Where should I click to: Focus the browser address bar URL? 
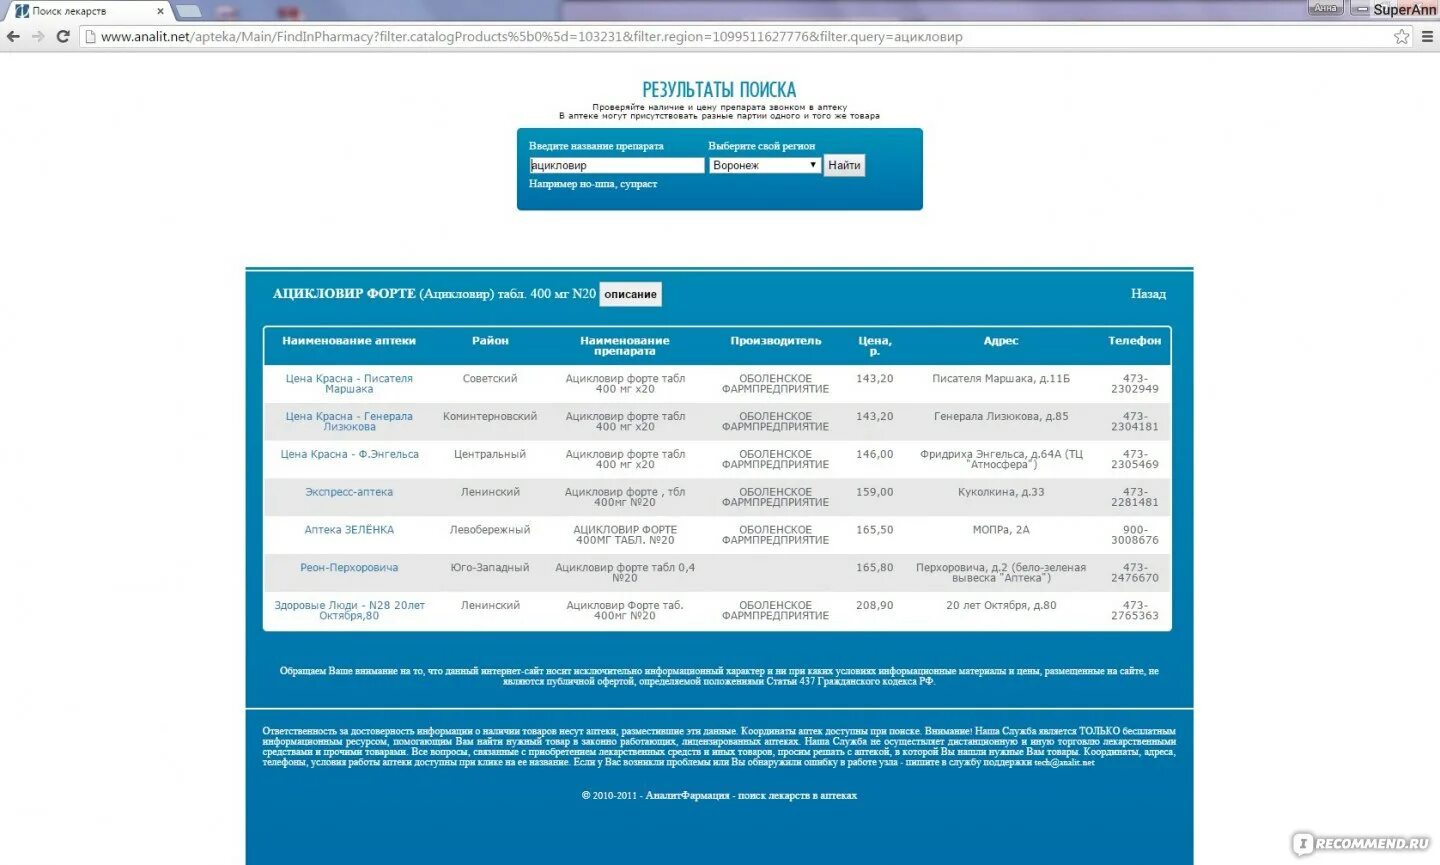(x=735, y=37)
